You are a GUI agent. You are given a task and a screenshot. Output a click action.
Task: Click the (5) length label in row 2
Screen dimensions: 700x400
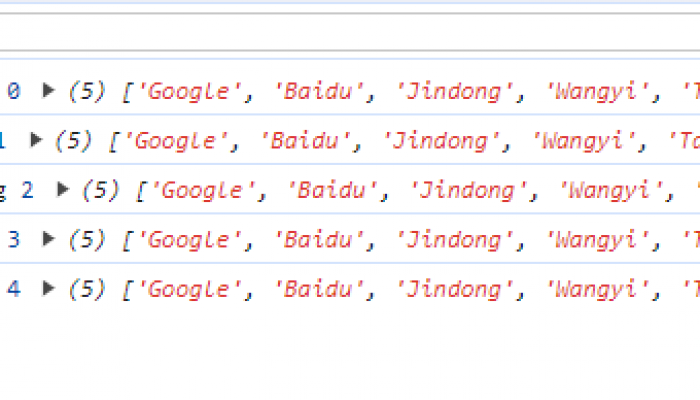pyautogui.click(x=101, y=191)
